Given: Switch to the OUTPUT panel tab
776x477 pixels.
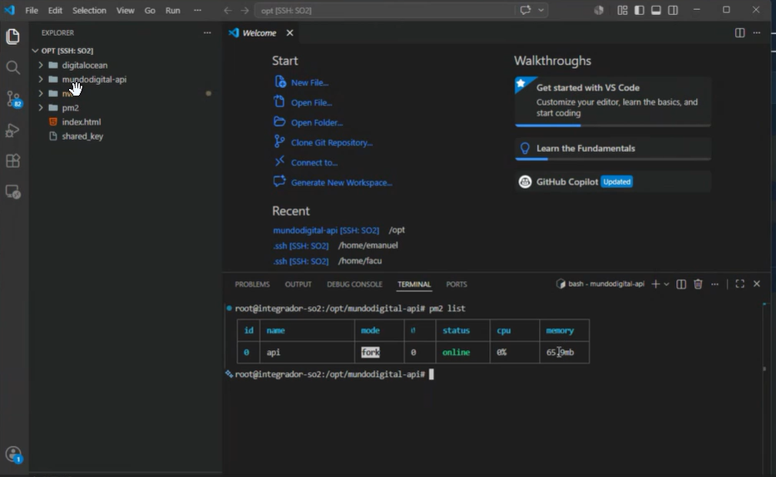Looking at the screenshot, I should [x=298, y=285].
